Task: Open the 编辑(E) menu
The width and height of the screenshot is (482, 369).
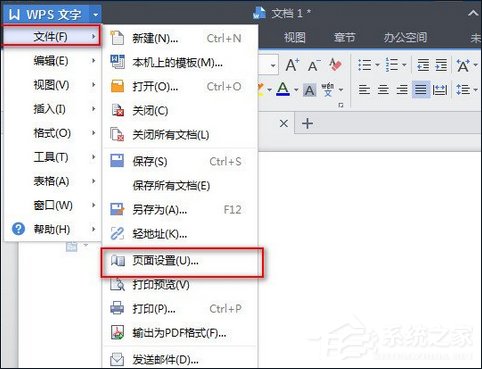Action: [x=51, y=61]
